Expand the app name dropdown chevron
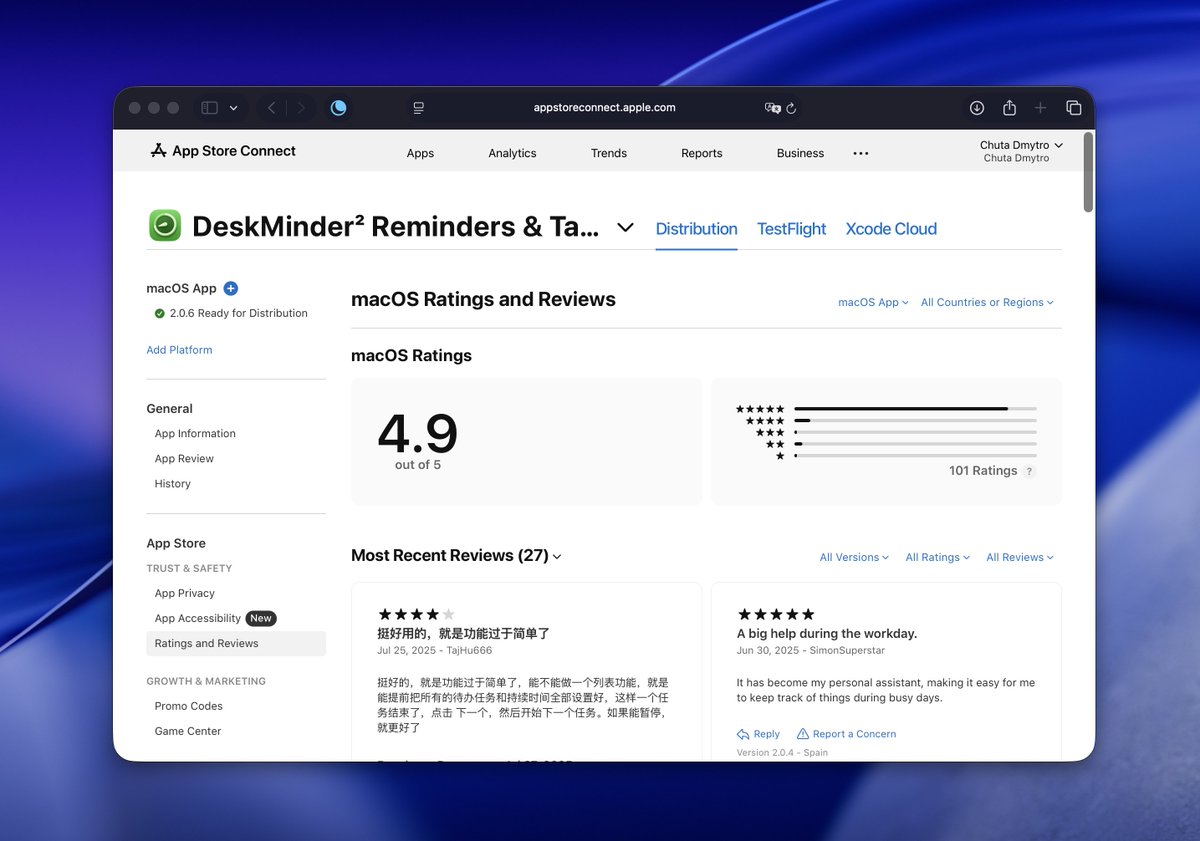The height and width of the screenshot is (841, 1200). click(625, 227)
